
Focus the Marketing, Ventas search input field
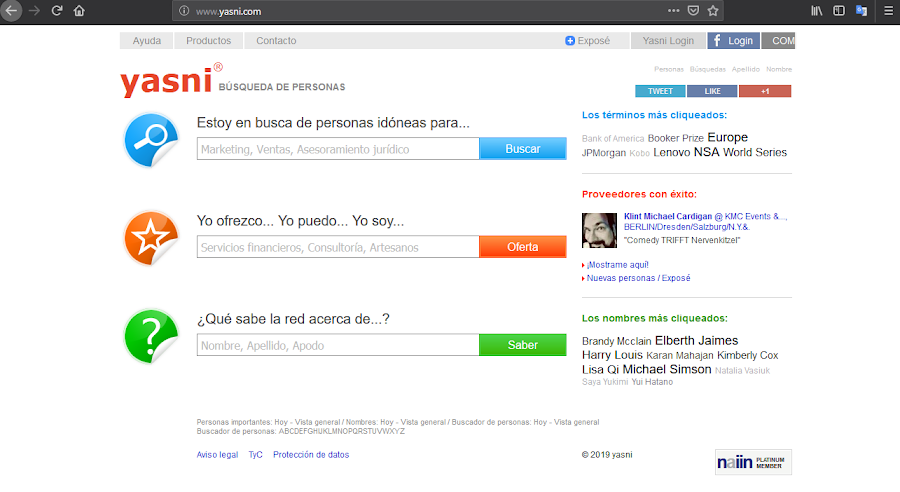tap(338, 149)
